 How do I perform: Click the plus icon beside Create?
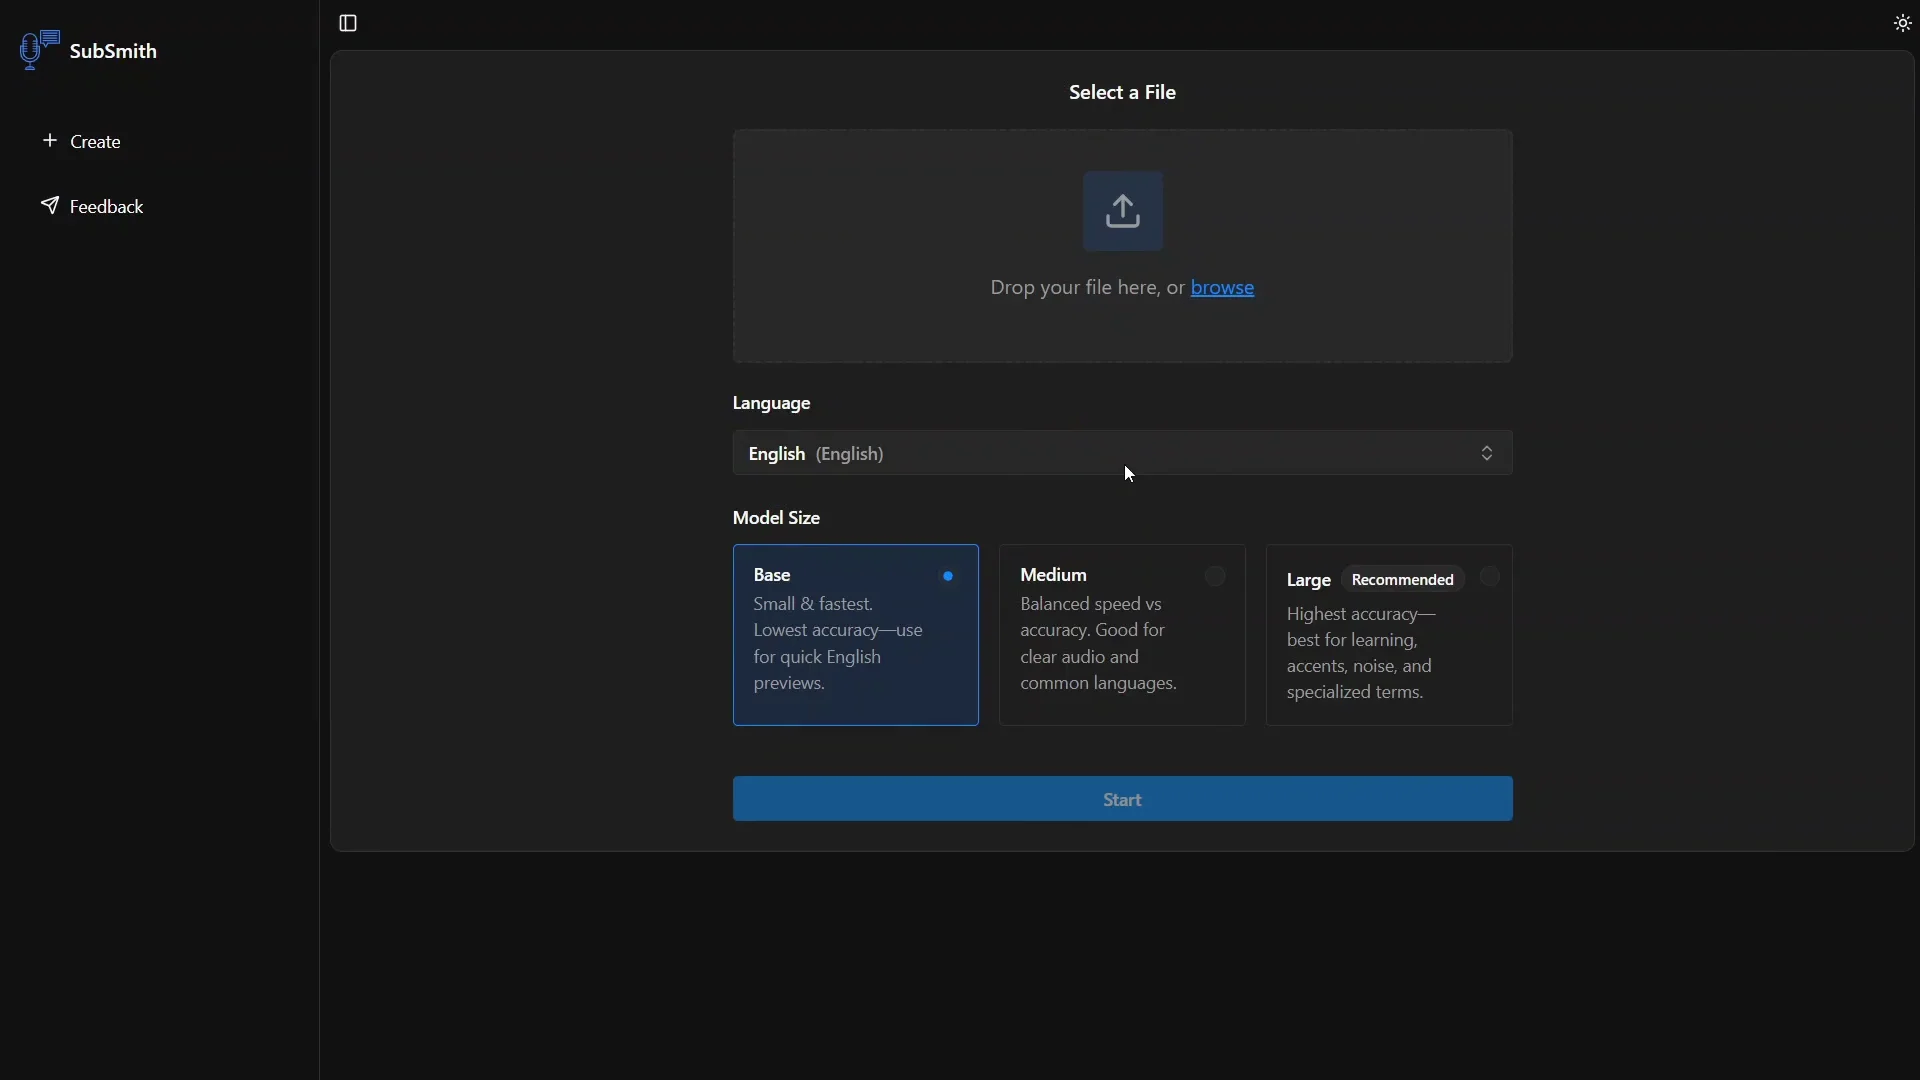[50, 141]
